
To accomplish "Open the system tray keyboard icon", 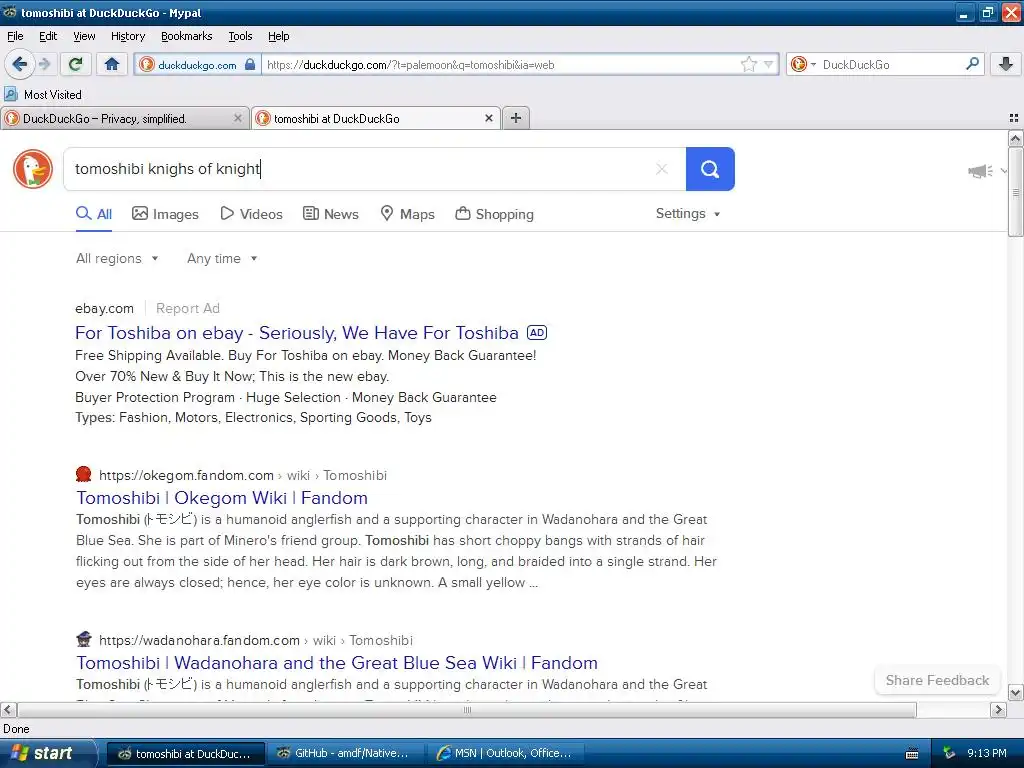I will [912, 754].
